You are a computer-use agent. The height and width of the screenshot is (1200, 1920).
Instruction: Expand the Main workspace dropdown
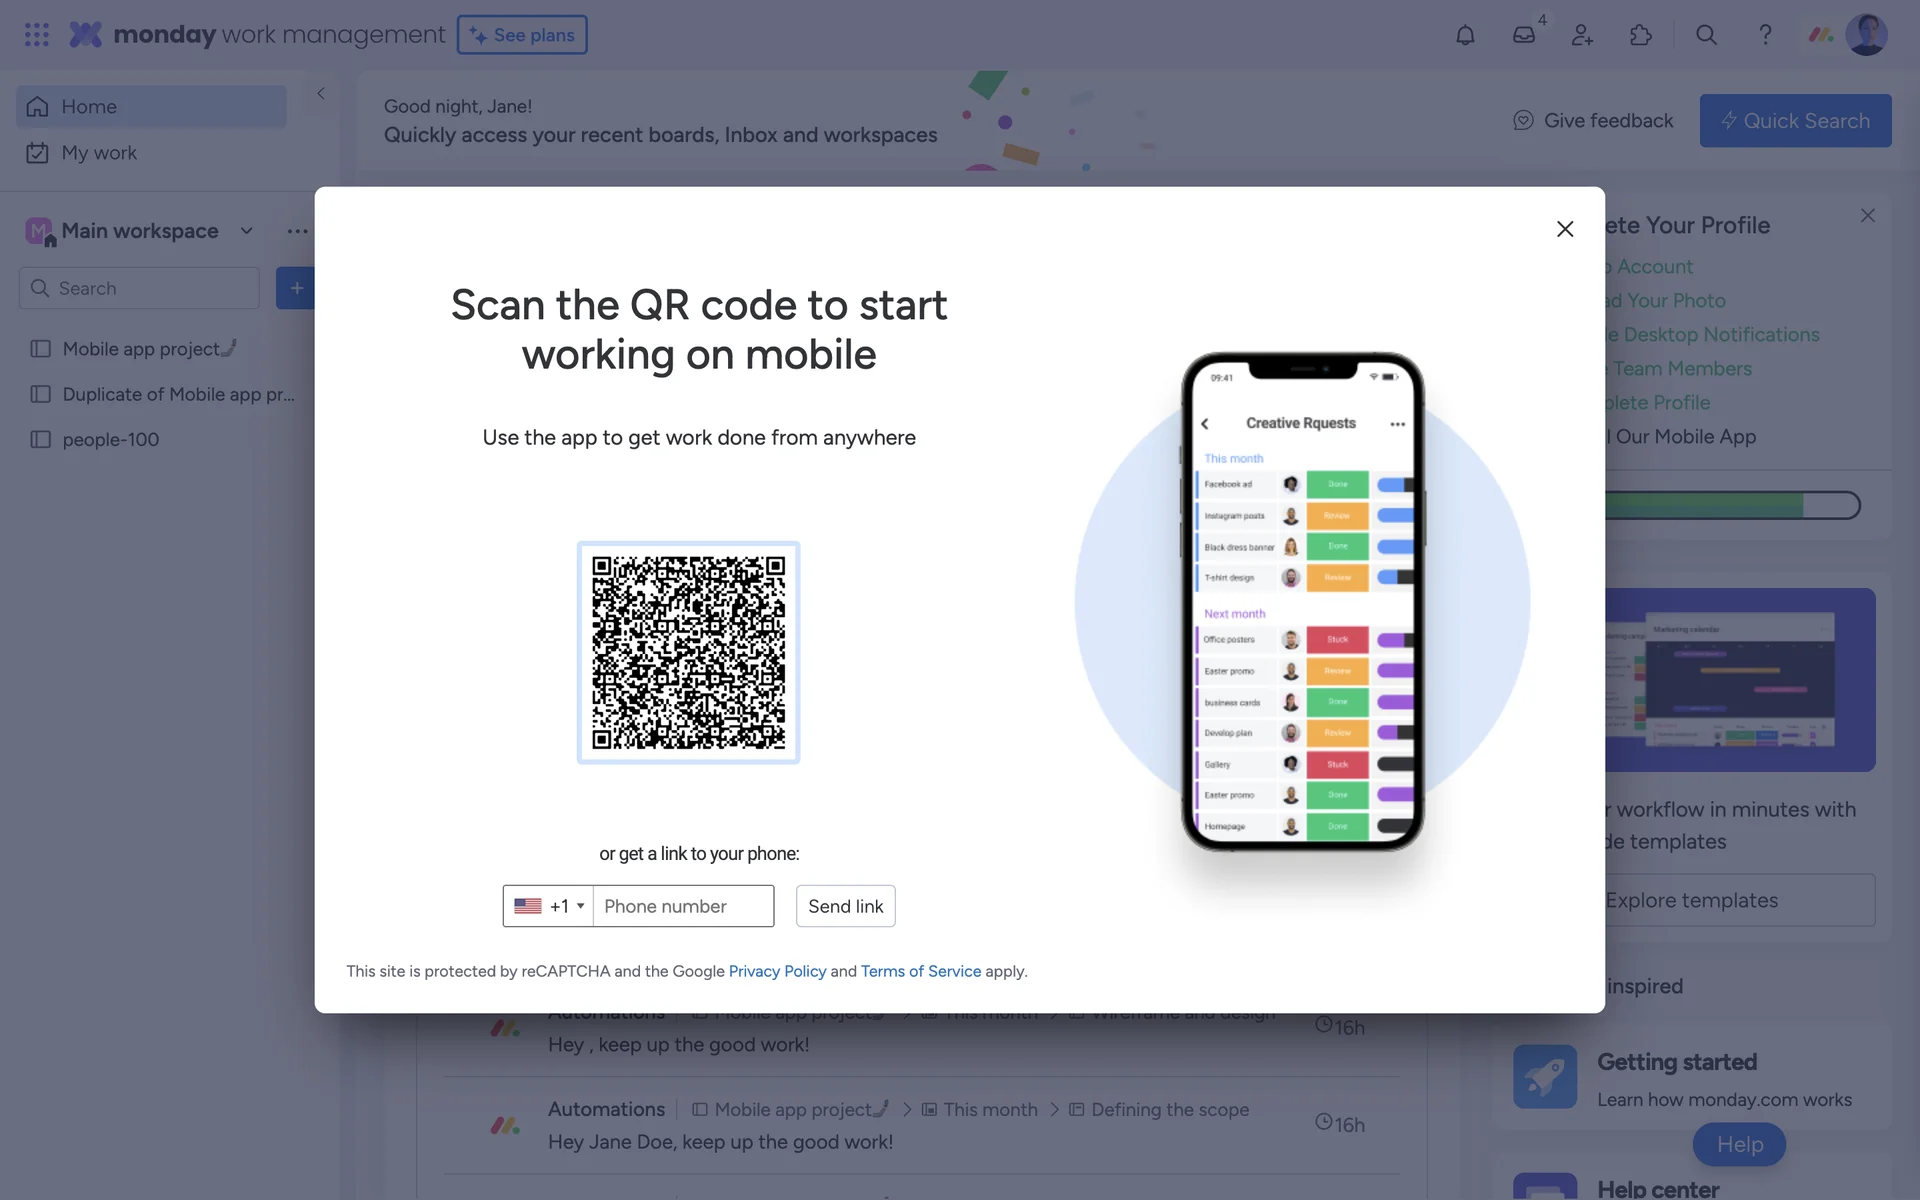246,231
